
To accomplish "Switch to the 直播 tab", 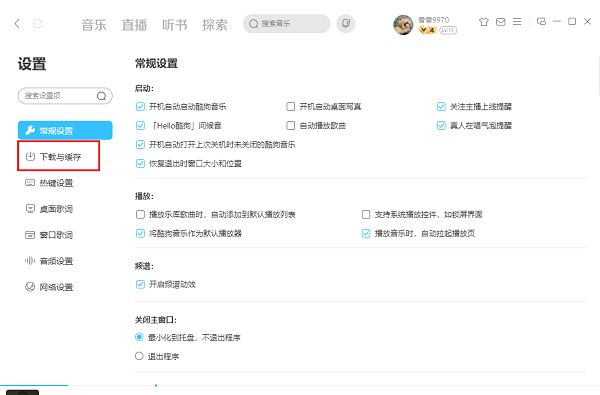I will [134, 25].
